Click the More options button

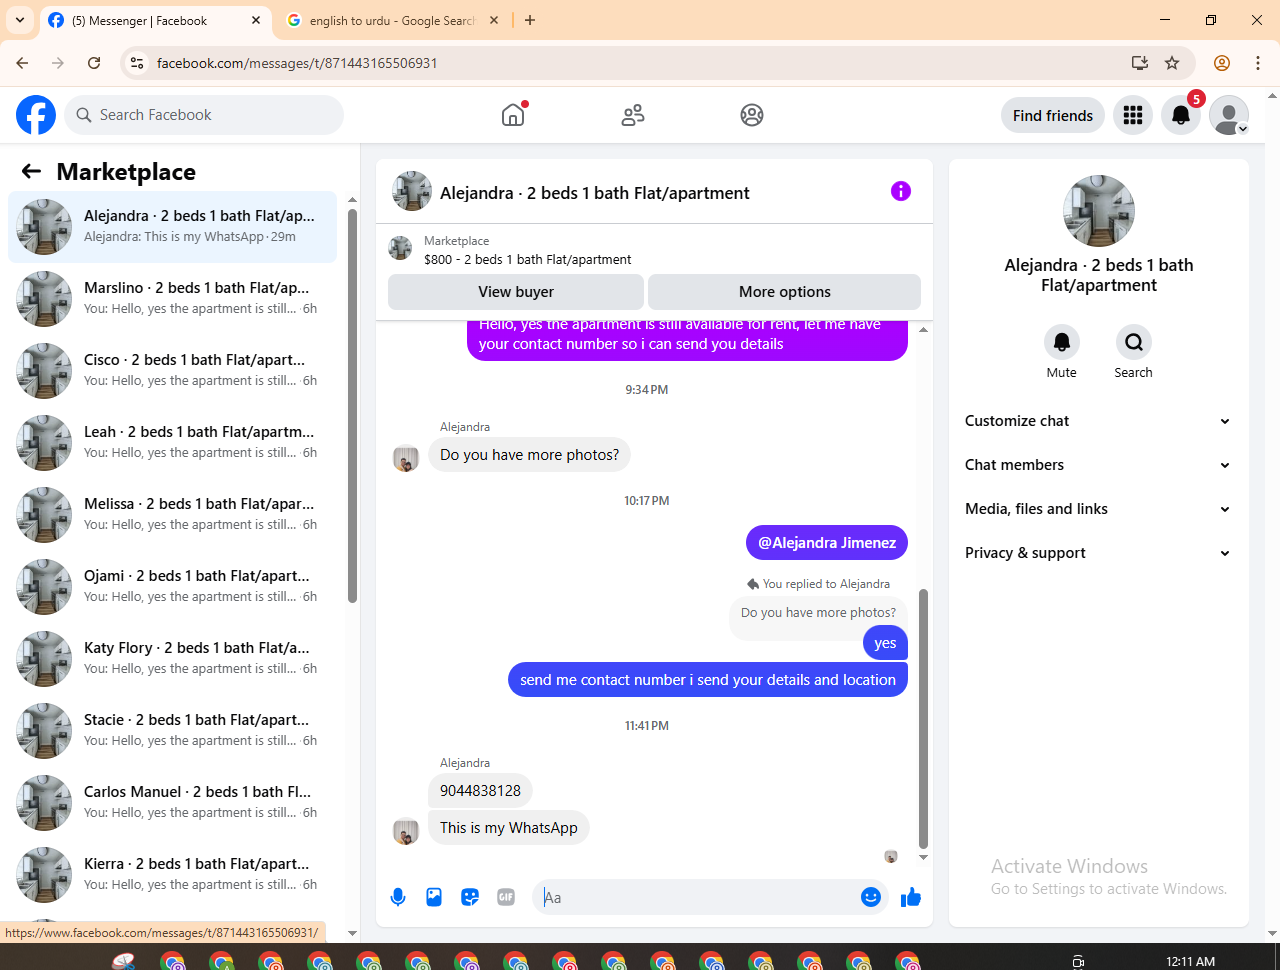point(785,292)
